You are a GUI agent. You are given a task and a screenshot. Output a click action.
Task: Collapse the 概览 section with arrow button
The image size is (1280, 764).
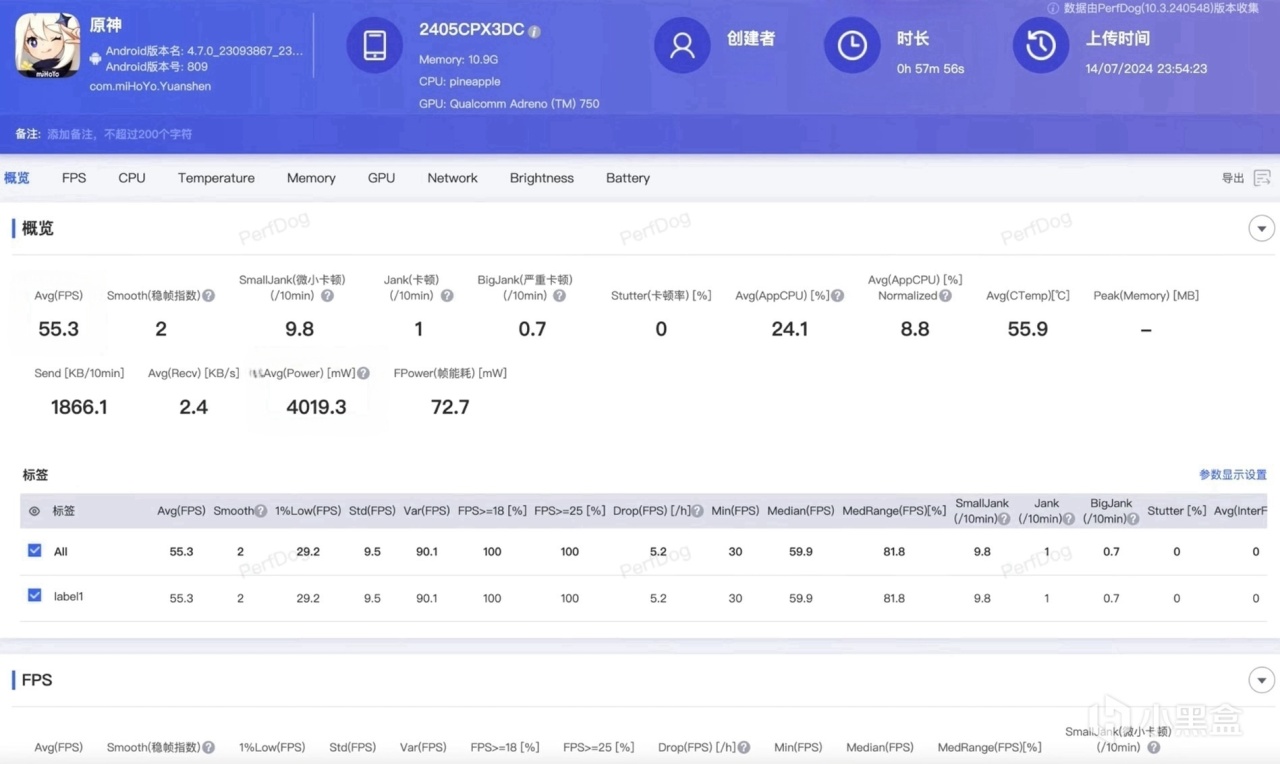click(x=1261, y=228)
